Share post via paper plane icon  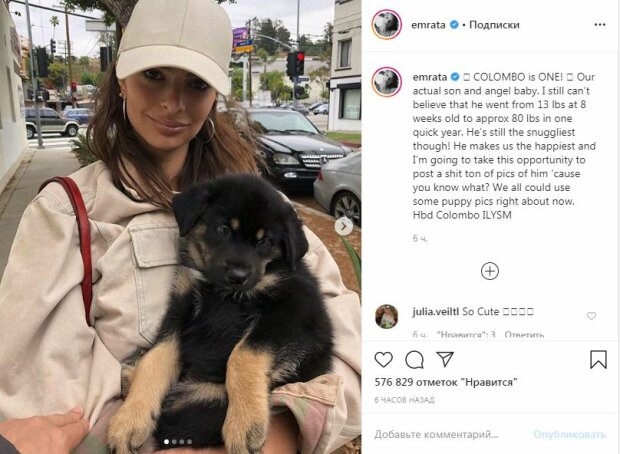tap(445, 359)
